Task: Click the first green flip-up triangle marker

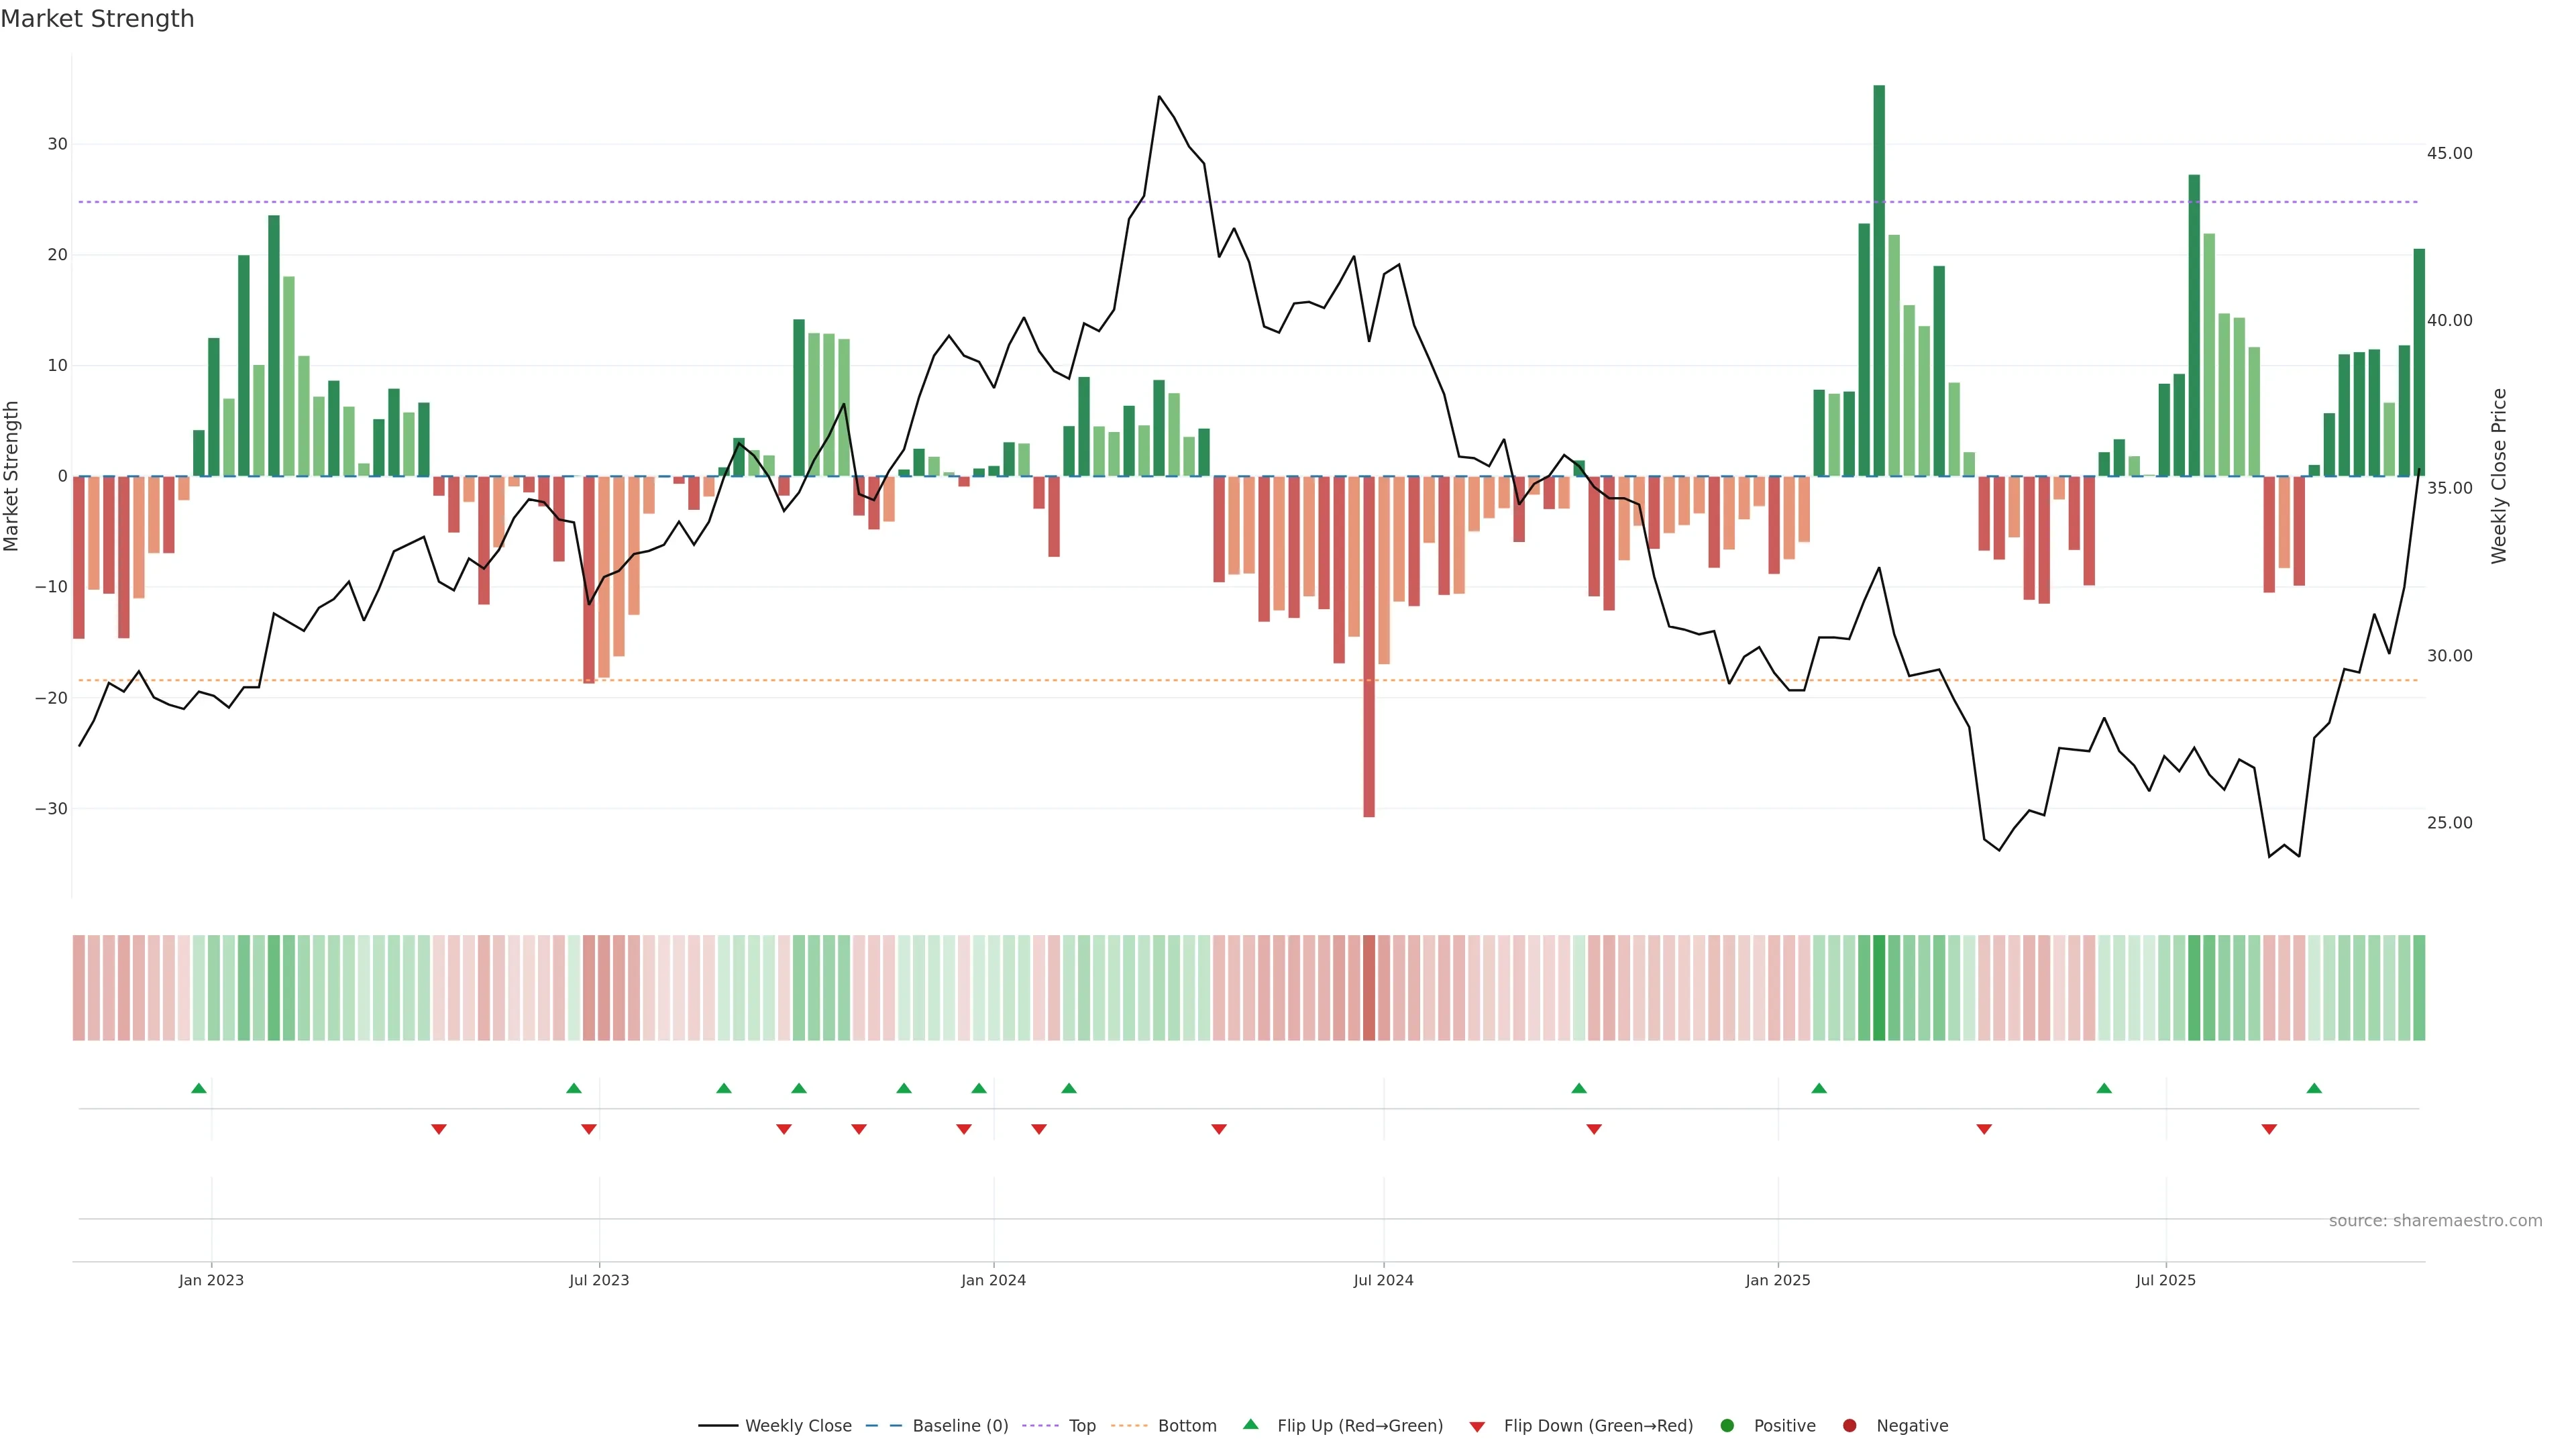Action: click(x=199, y=1088)
